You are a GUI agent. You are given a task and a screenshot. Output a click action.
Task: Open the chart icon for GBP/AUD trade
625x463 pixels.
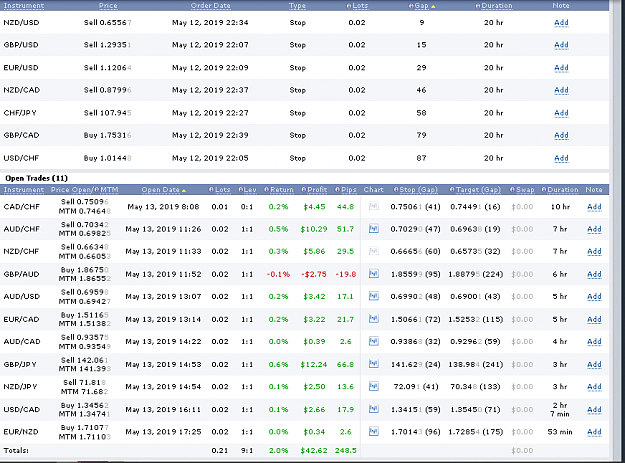click(373, 274)
